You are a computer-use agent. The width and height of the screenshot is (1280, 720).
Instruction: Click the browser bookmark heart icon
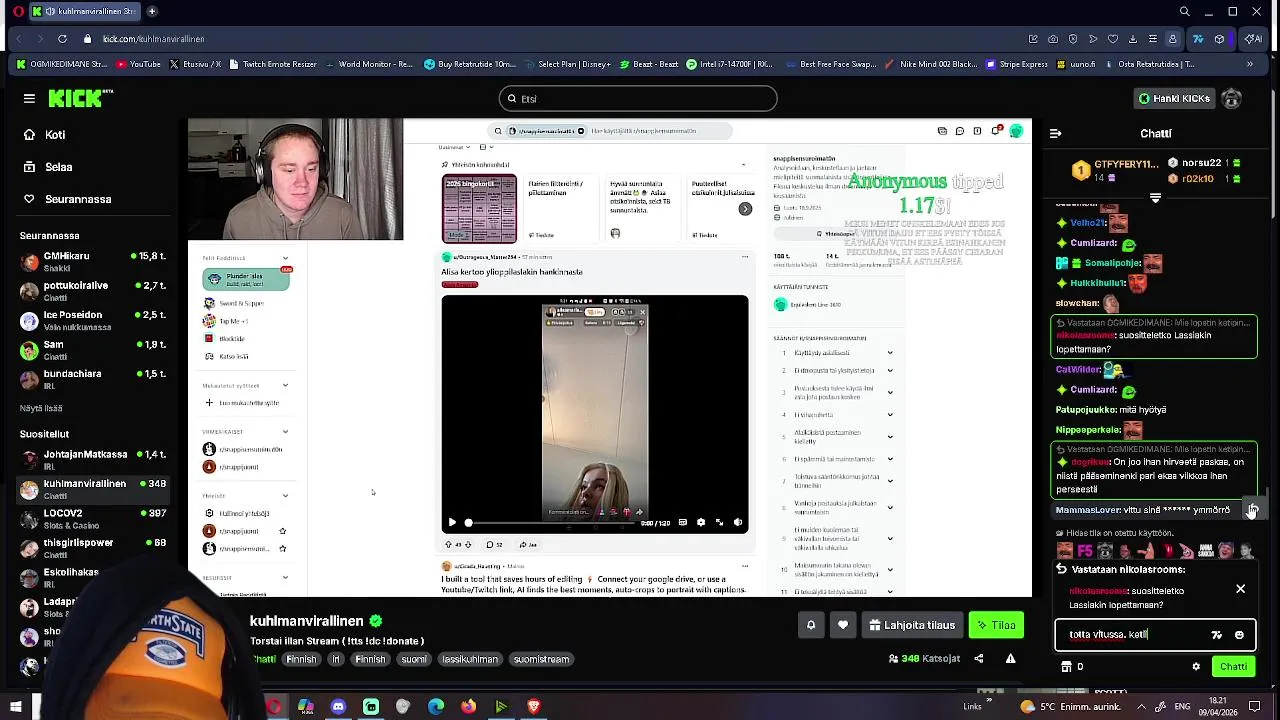(x=1112, y=39)
